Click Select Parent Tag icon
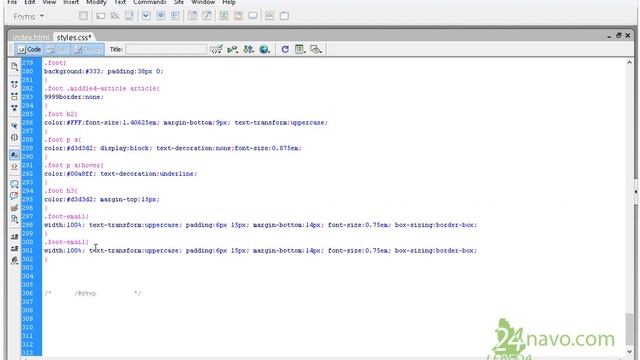The image size is (640, 360). (14, 126)
